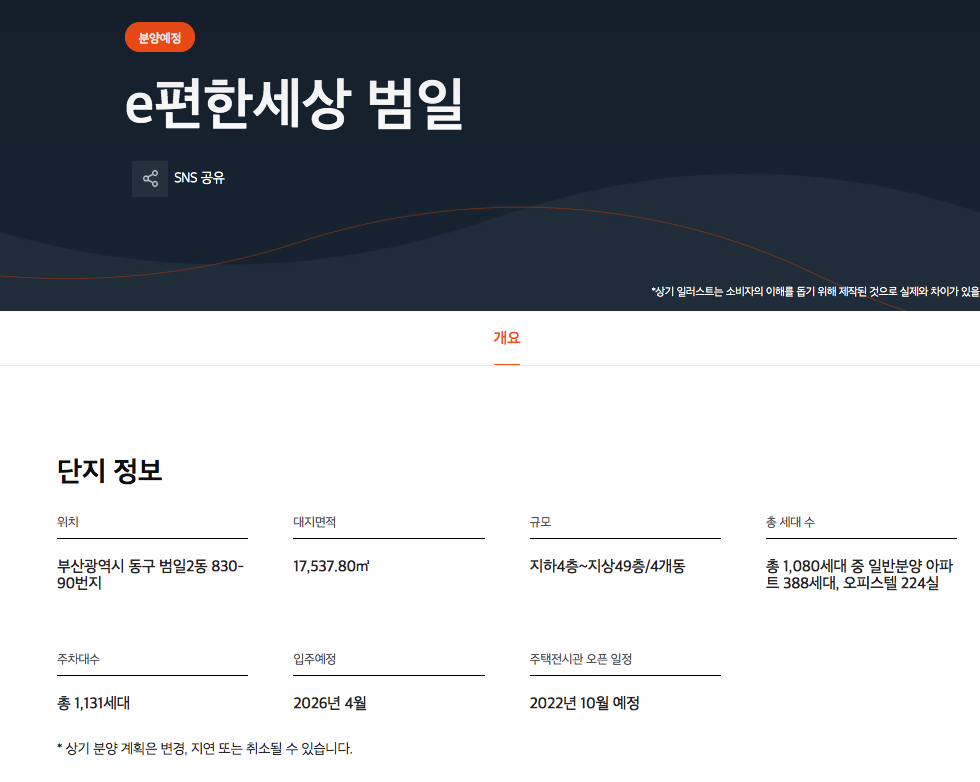Click the 입주예정 label
Screen dimensions: 980x782
314,659
